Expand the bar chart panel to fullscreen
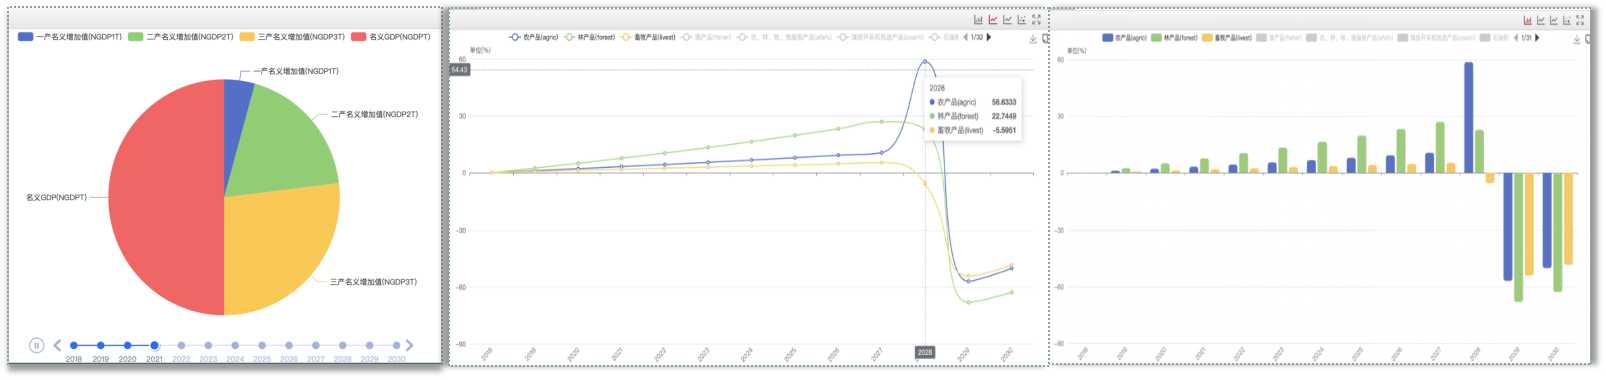Image resolution: width=1606 pixels, height=380 pixels. (1580, 20)
